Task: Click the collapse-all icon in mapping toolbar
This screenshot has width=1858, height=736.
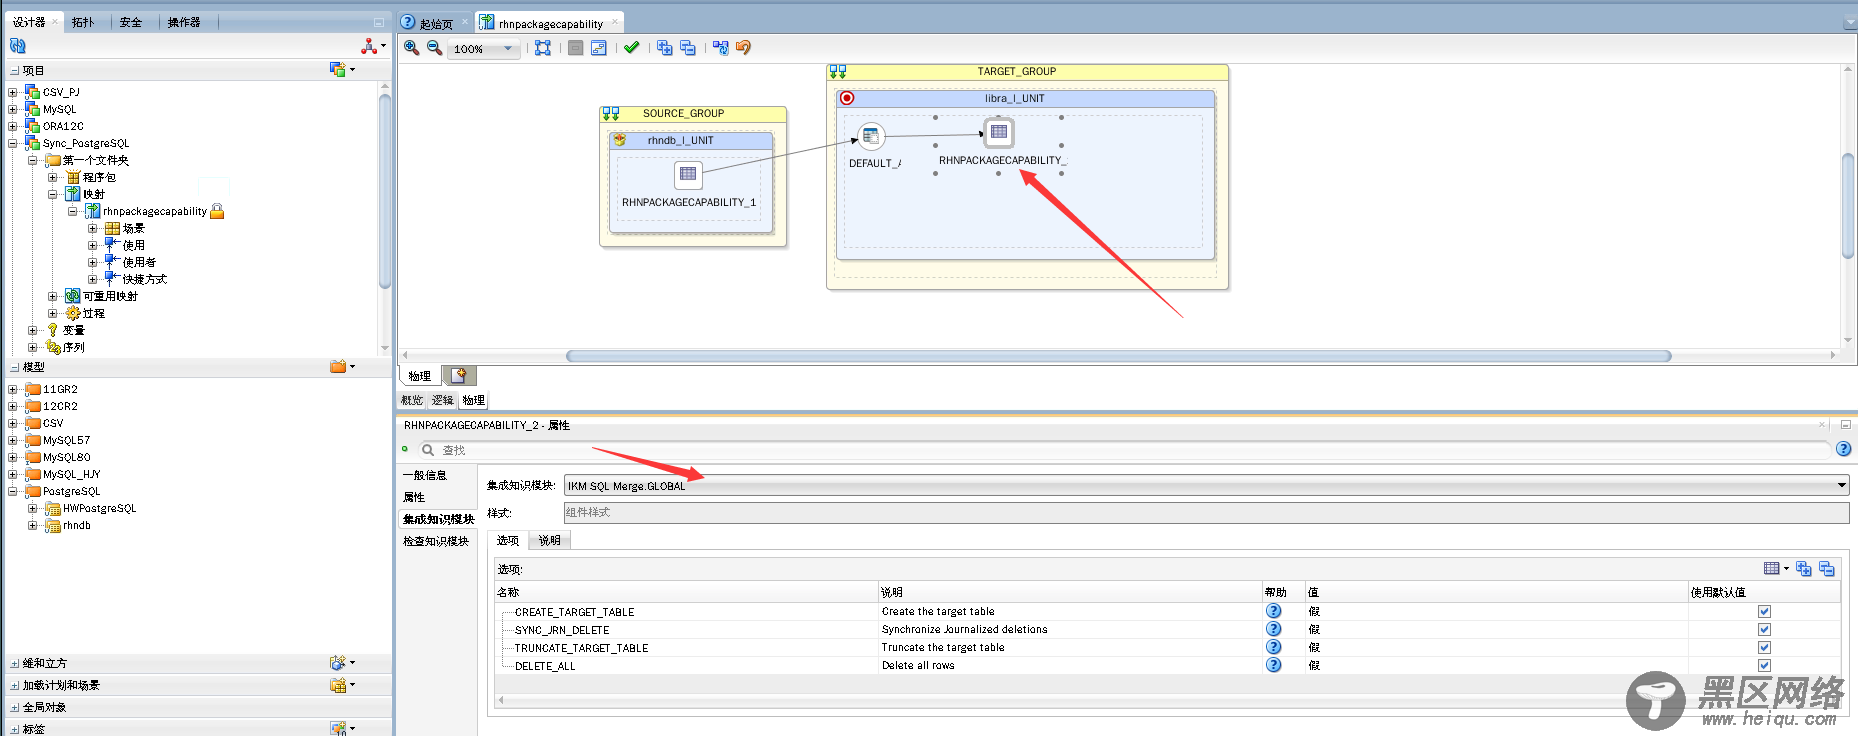Action: point(688,47)
